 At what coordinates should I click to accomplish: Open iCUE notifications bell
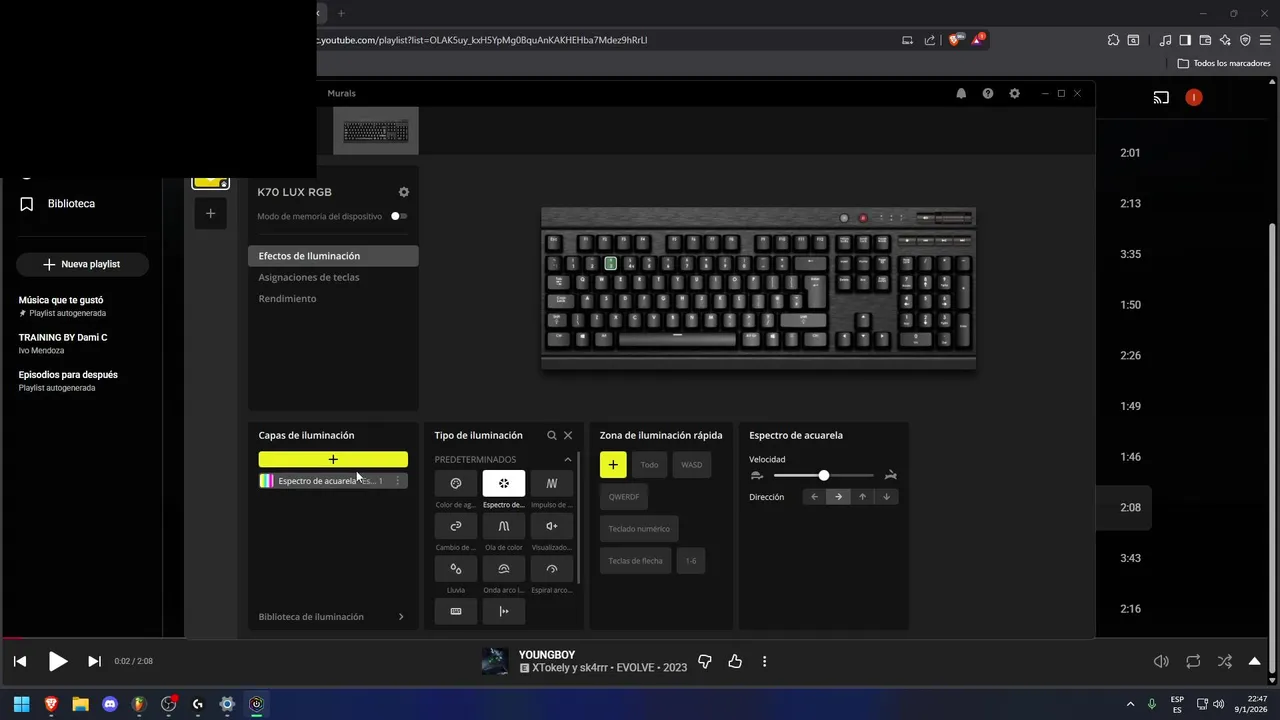[x=961, y=93]
